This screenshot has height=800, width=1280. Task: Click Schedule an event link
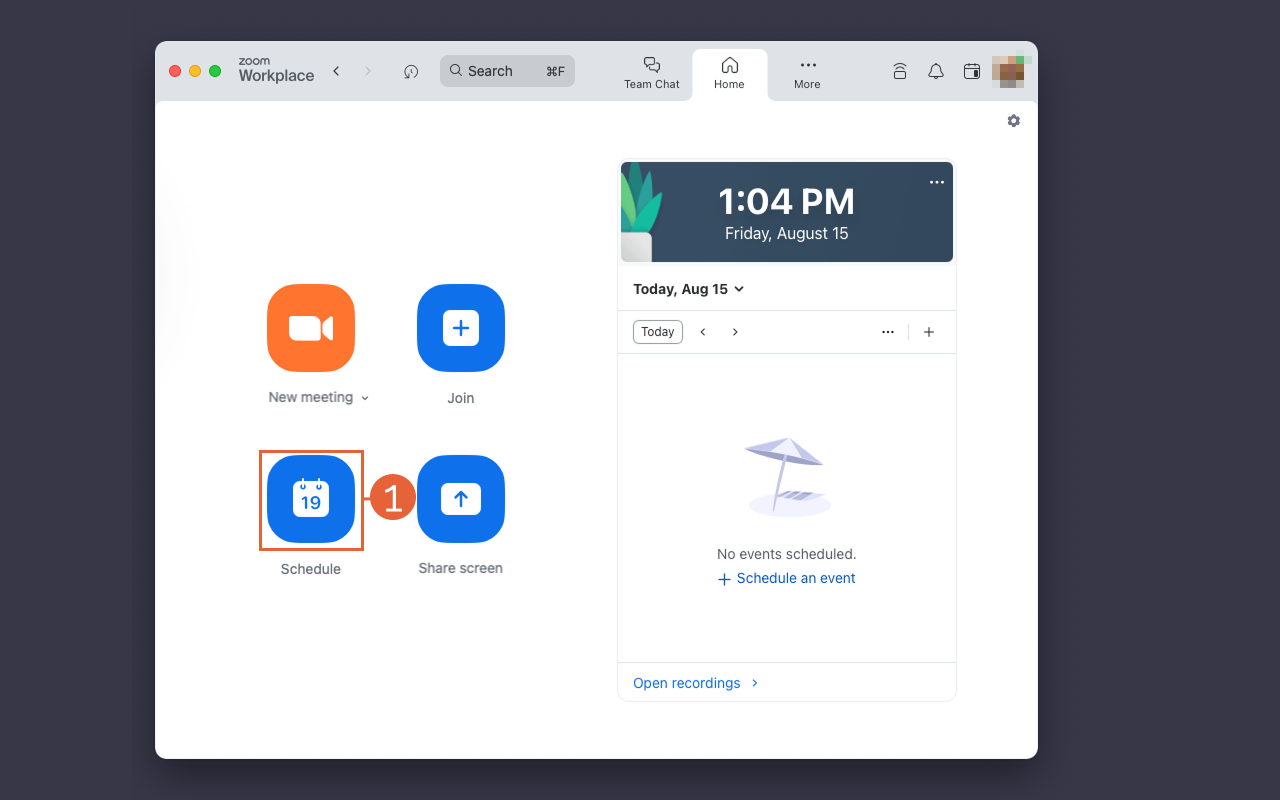pos(786,578)
